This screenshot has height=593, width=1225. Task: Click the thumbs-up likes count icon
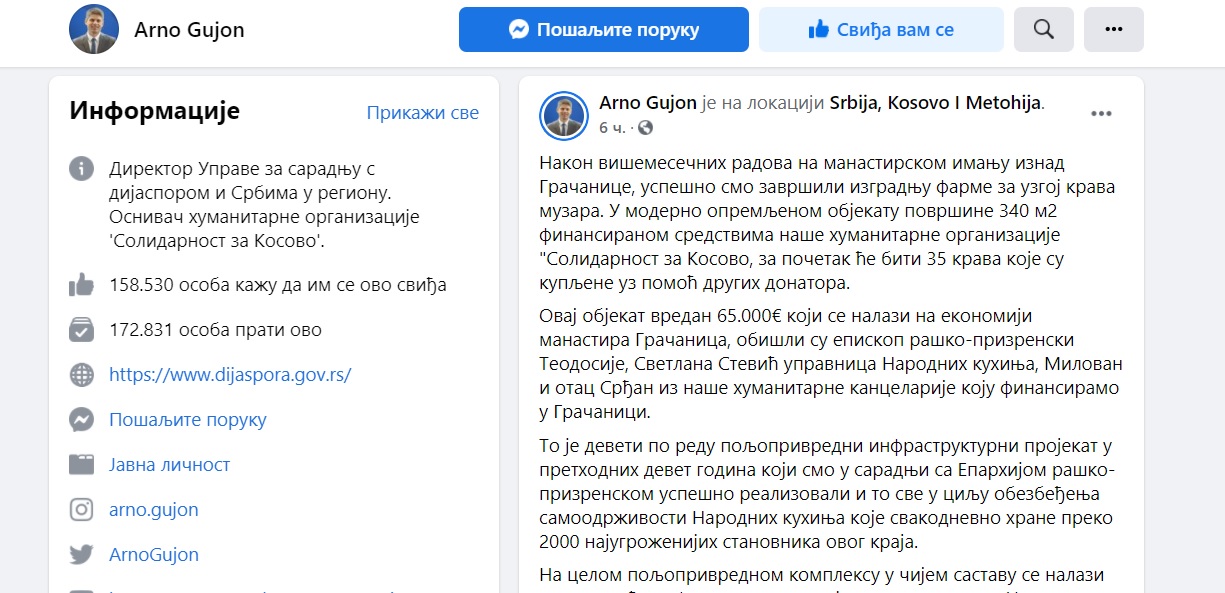click(82, 285)
